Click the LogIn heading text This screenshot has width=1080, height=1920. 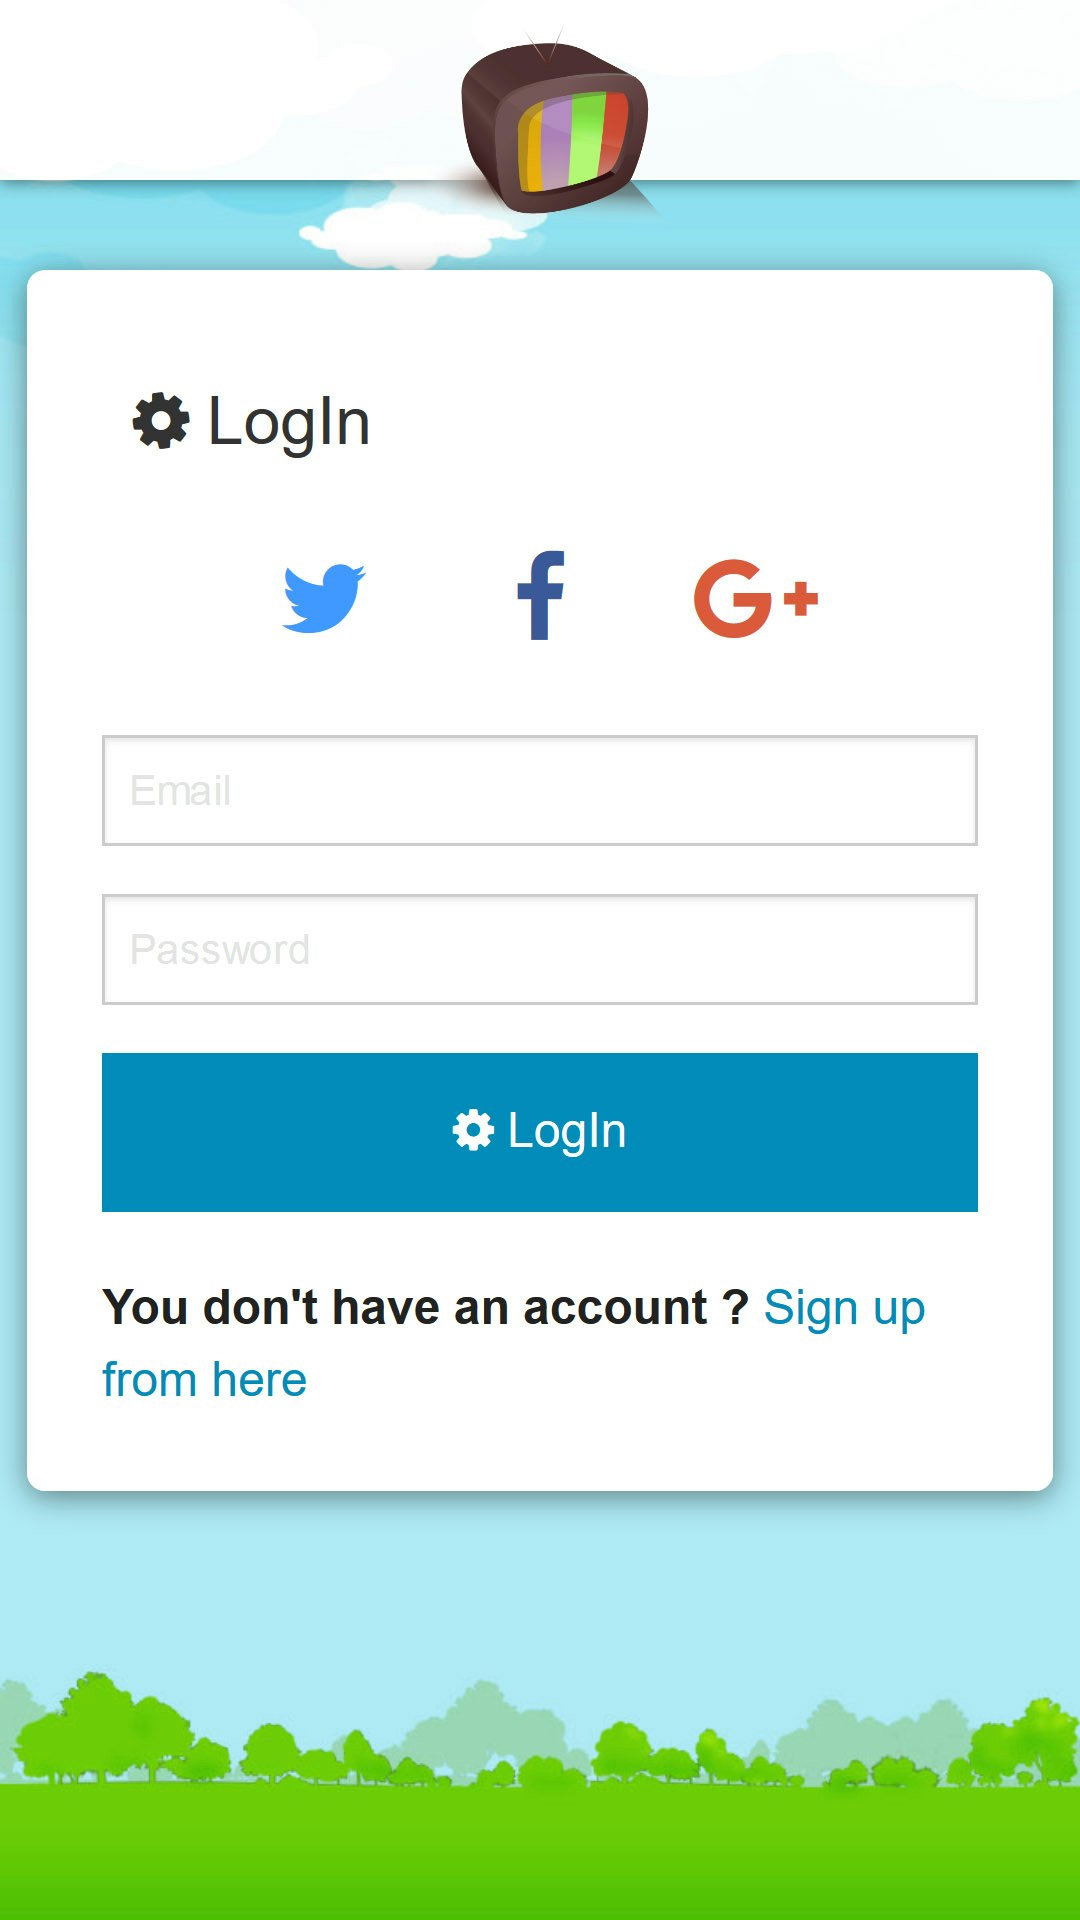pyautogui.click(x=289, y=422)
